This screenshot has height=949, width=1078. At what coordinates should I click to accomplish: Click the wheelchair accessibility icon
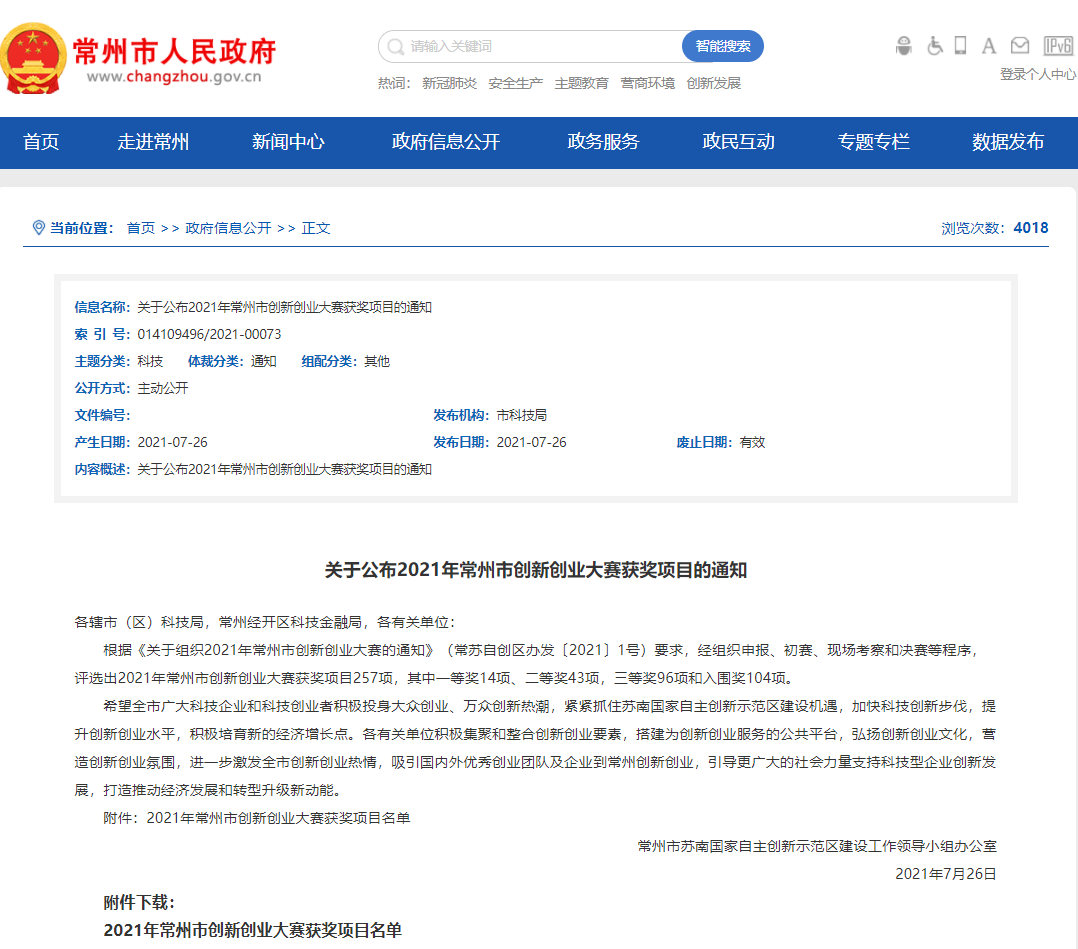934,45
